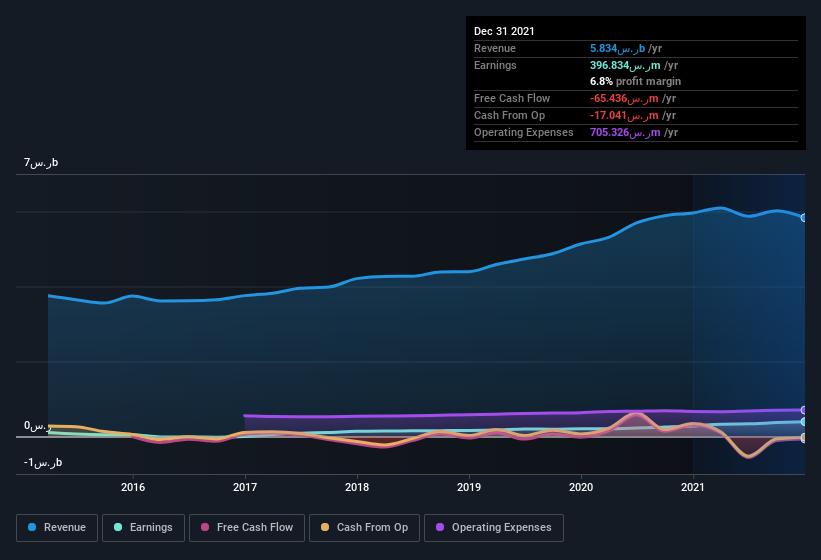
Task: Click the teal Earnings legend dot
Action: tap(118, 527)
